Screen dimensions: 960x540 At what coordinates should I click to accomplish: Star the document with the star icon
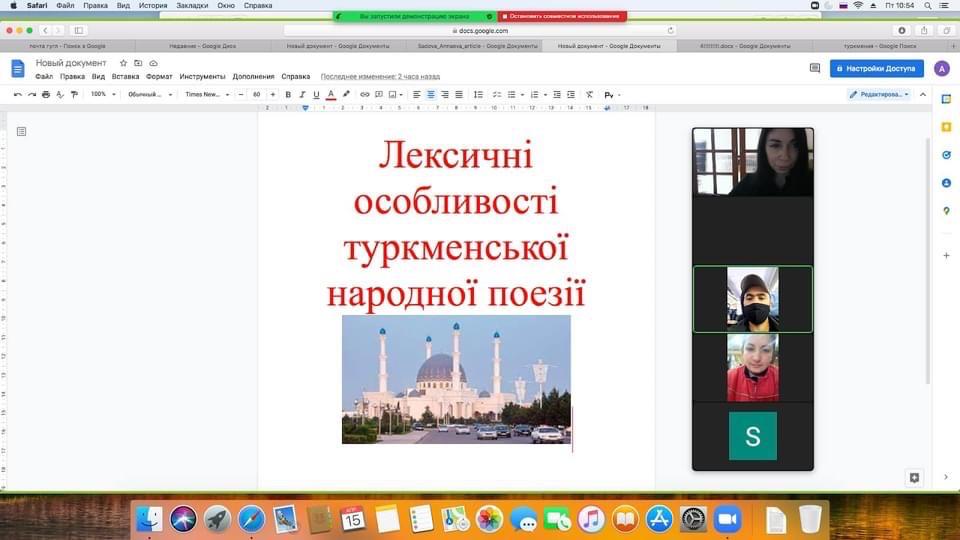(x=124, y=63)
